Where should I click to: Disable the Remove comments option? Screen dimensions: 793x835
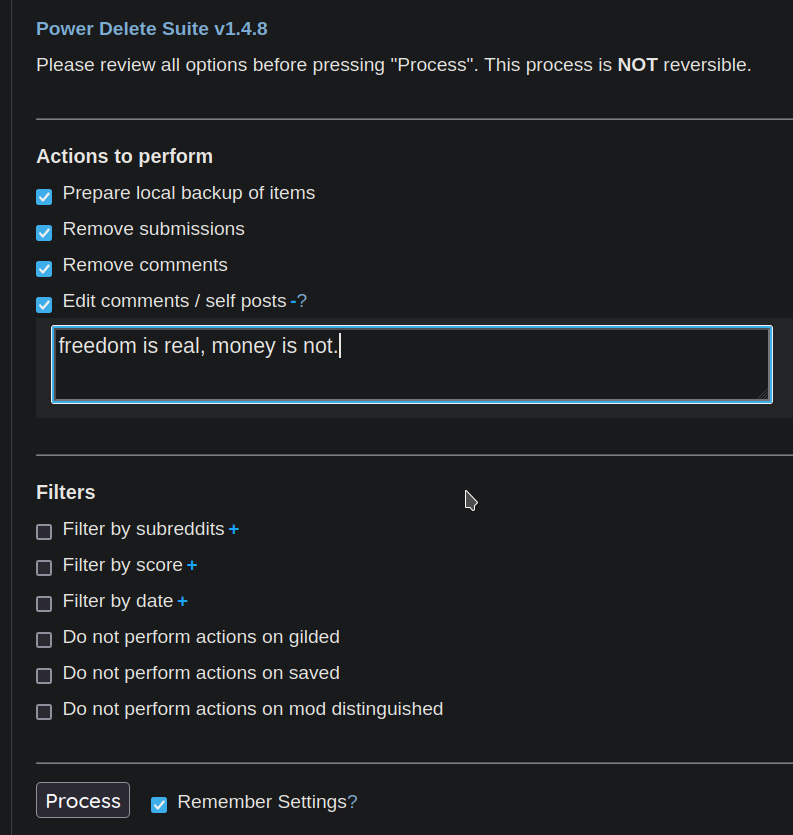(44, 268)
